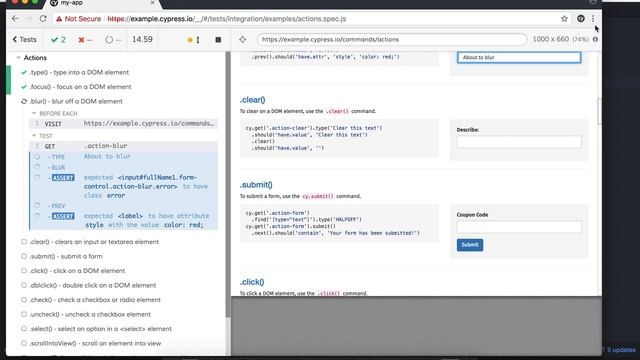The image size is (640, 360).
Task: Open the passed .focus() test row
Action: 80,87
